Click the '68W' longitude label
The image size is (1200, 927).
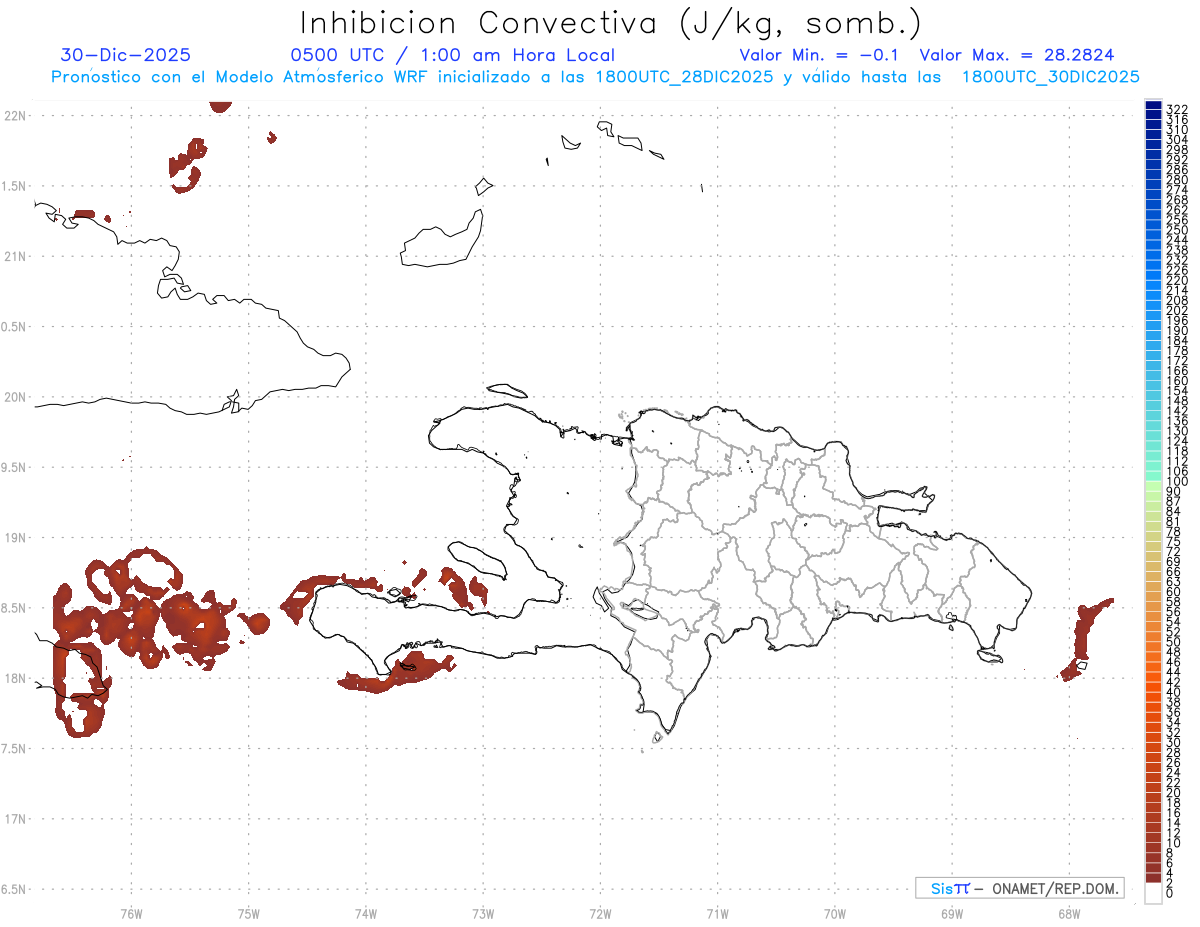tap(1068, 913)
